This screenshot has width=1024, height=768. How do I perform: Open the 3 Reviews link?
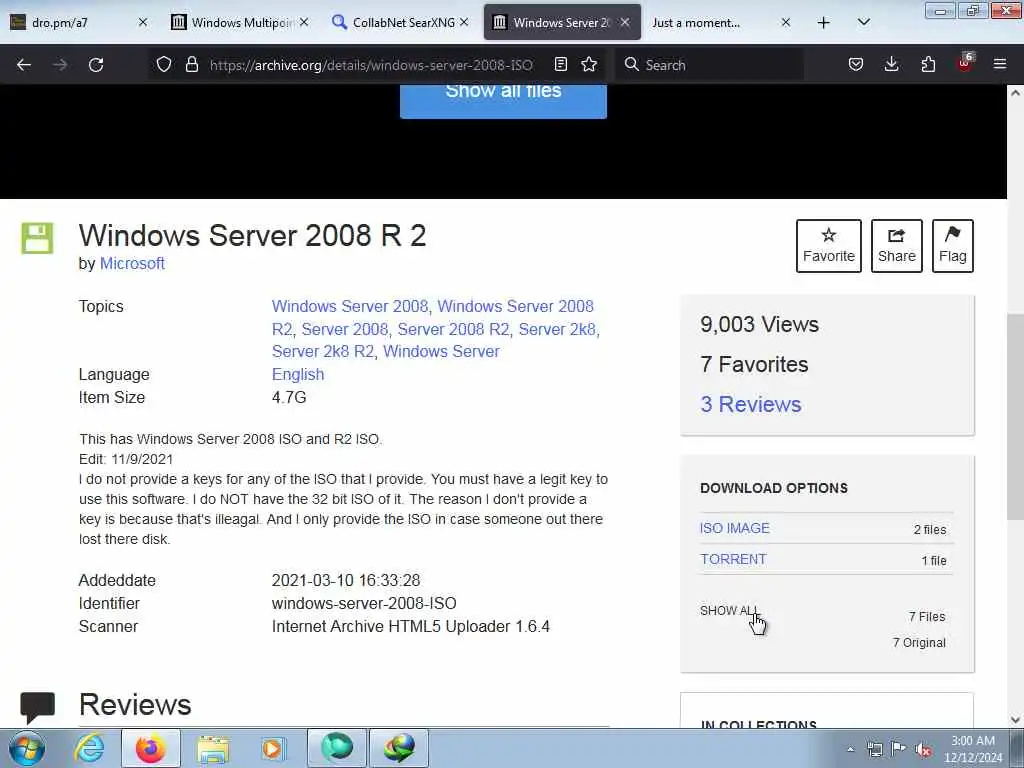[x=751, y=404]
